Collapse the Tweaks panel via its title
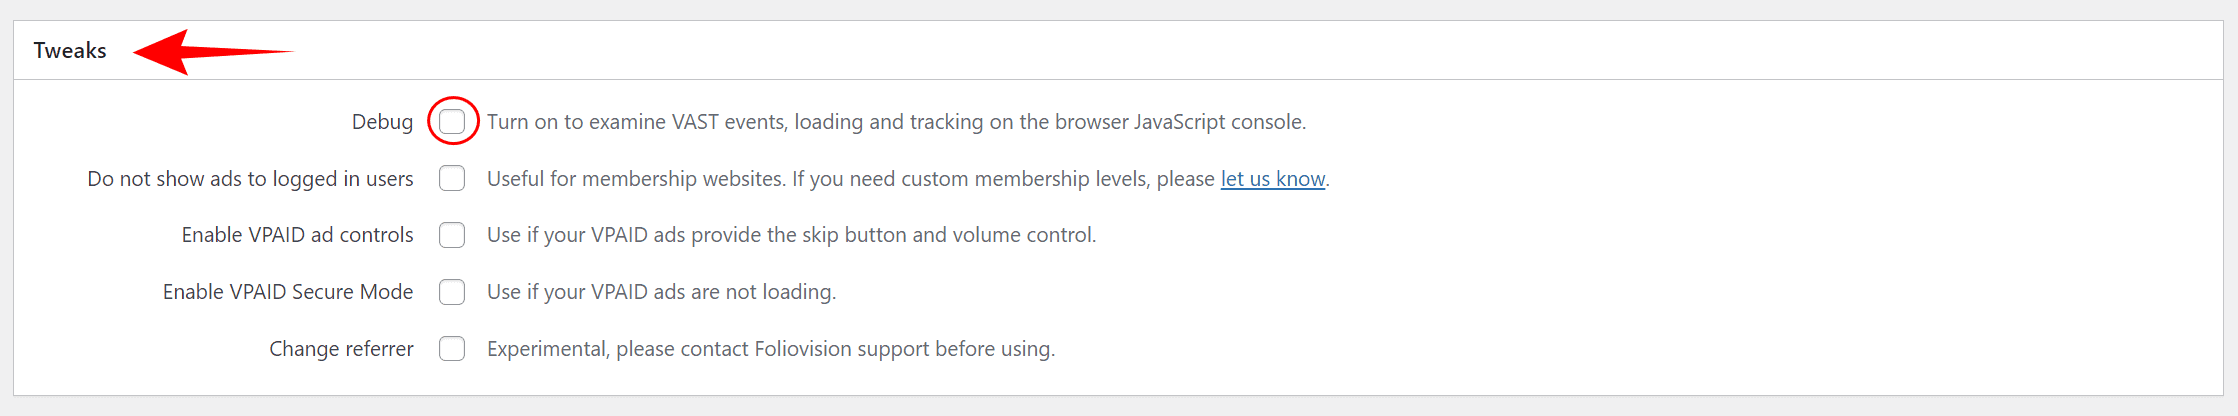This screenshot has height=416, width=2238. [70, 51]
